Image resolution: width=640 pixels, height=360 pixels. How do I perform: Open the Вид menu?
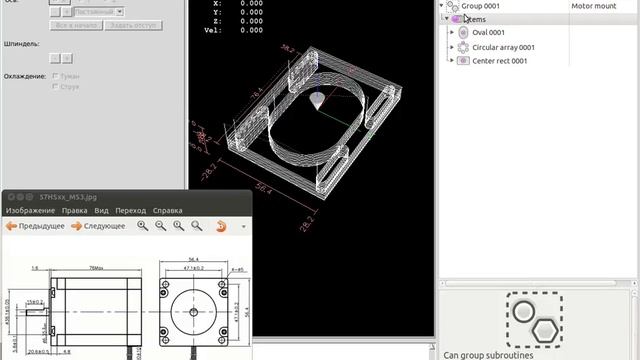point(101,211)
